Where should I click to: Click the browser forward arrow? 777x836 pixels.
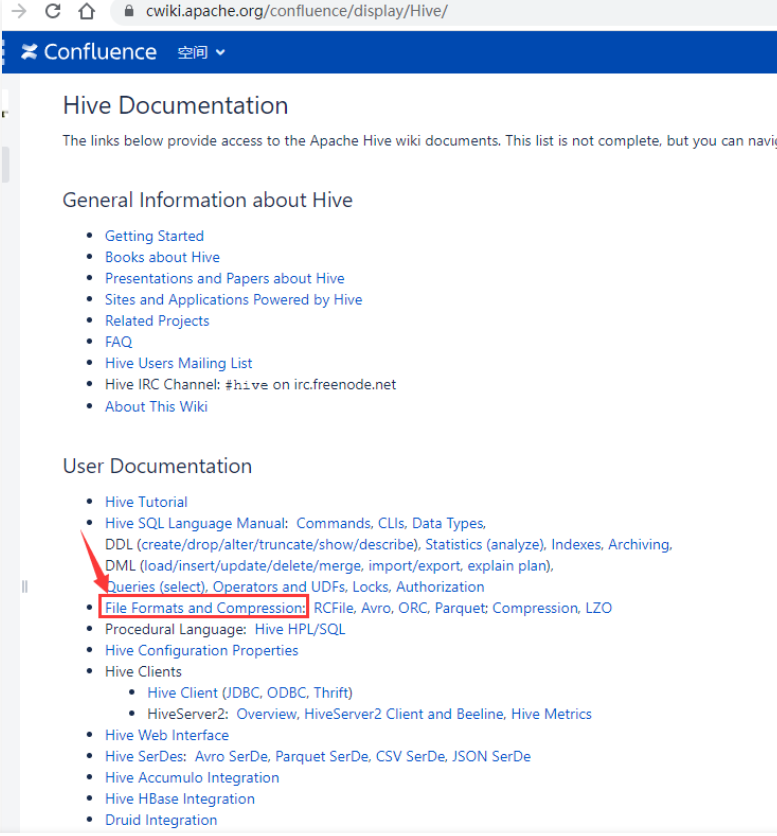click(19, 11)
